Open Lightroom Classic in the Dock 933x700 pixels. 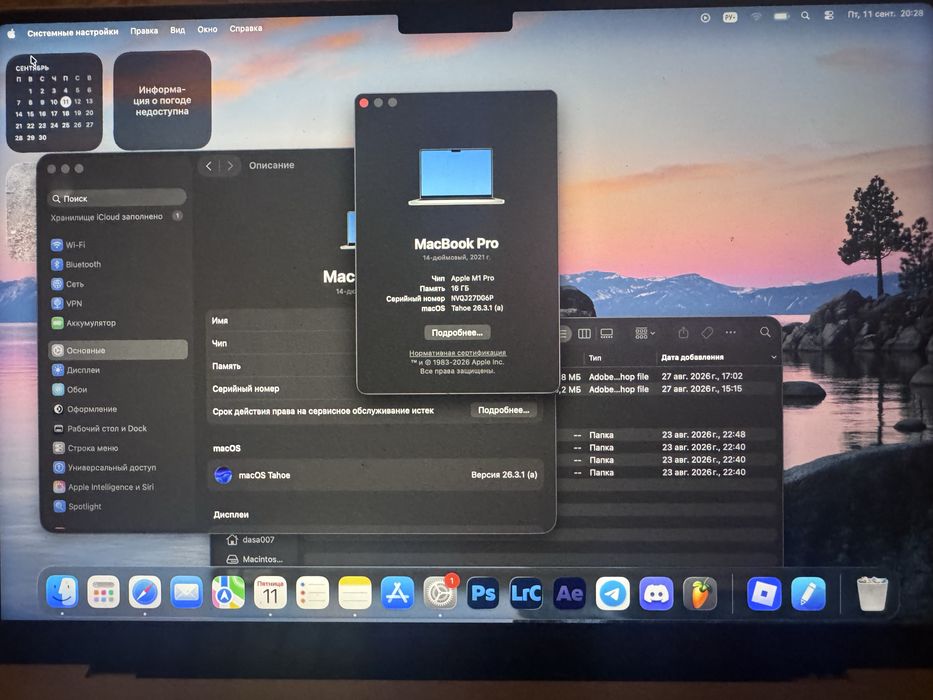pos(526,593)
